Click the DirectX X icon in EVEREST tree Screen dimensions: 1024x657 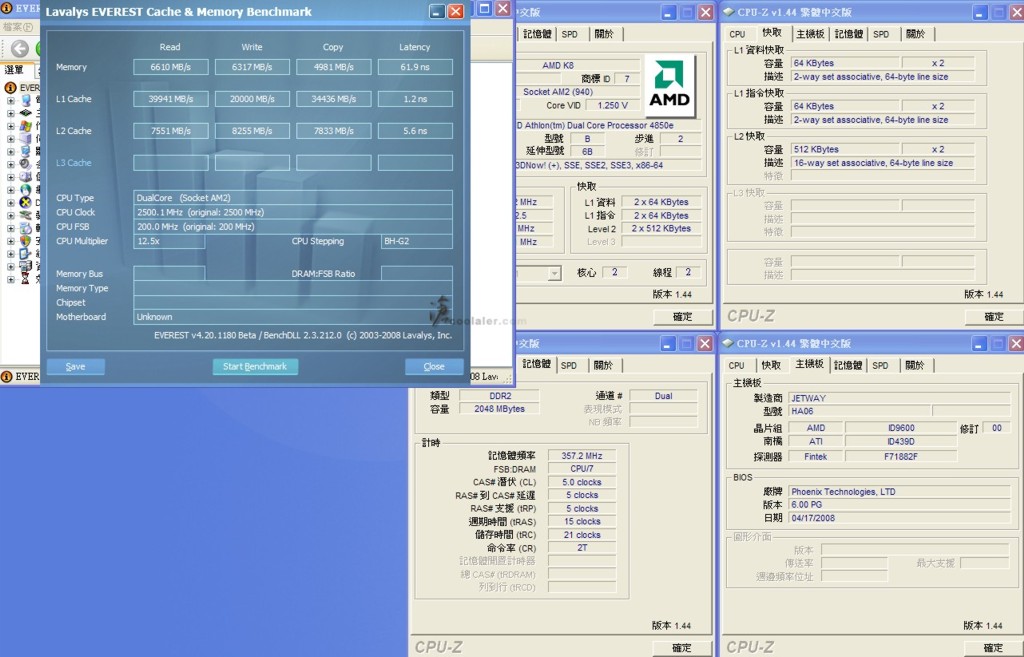(x=26, y=202)
